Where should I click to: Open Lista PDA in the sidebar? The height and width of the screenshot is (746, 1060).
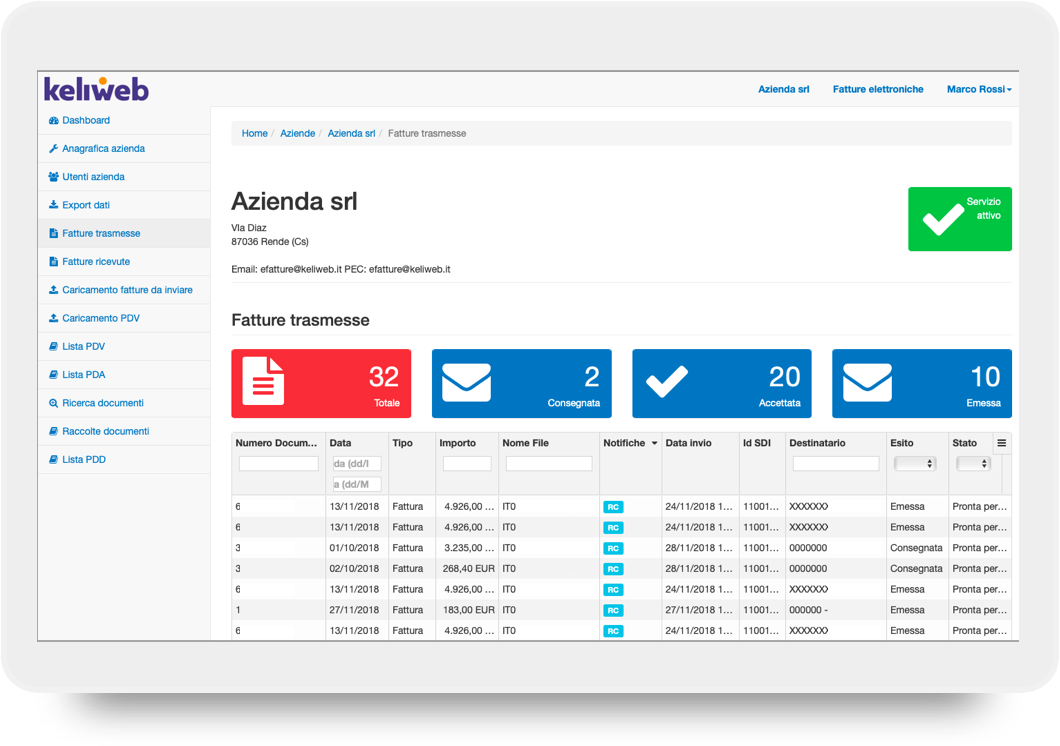pos(83,375)
